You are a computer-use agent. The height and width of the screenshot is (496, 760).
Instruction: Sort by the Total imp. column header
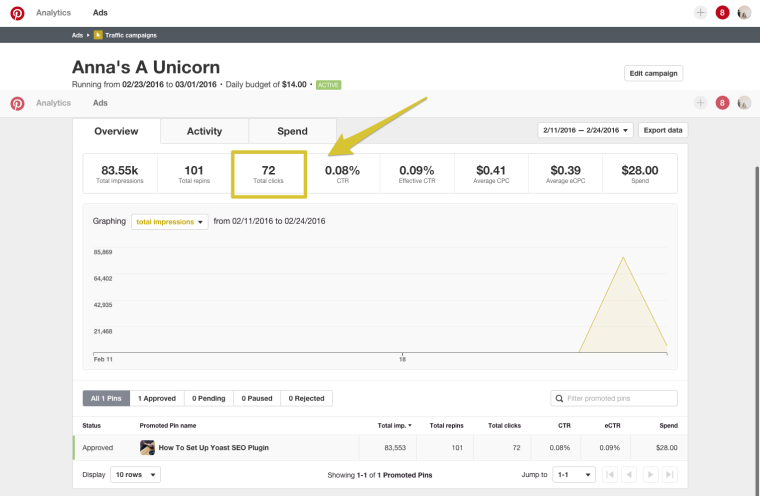click(x=395, y=426)
